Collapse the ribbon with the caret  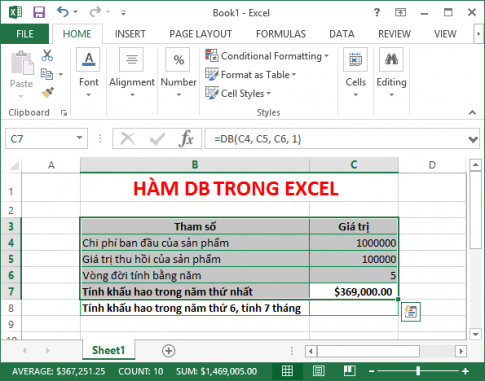coord(472,113)
